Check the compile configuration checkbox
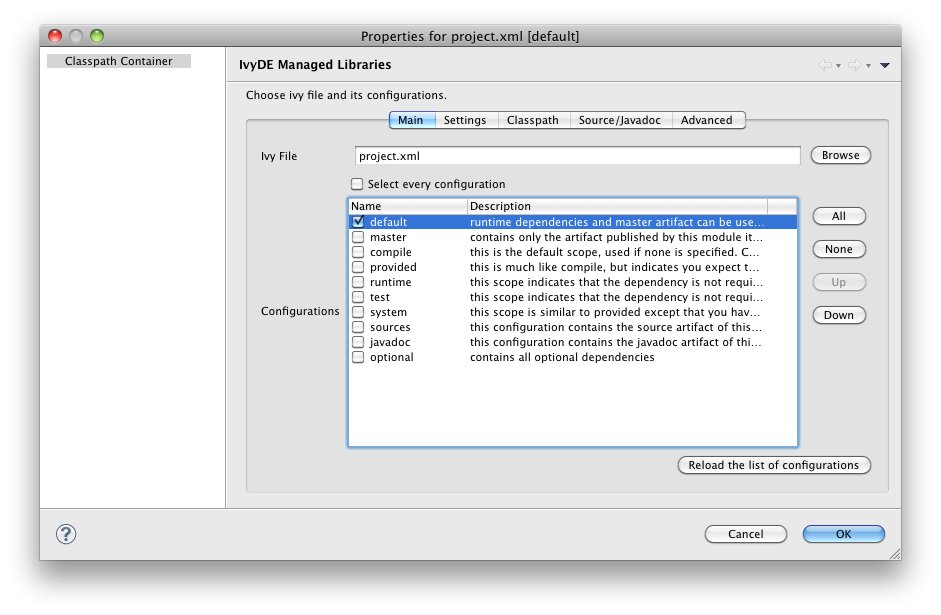 click(358, 252)
